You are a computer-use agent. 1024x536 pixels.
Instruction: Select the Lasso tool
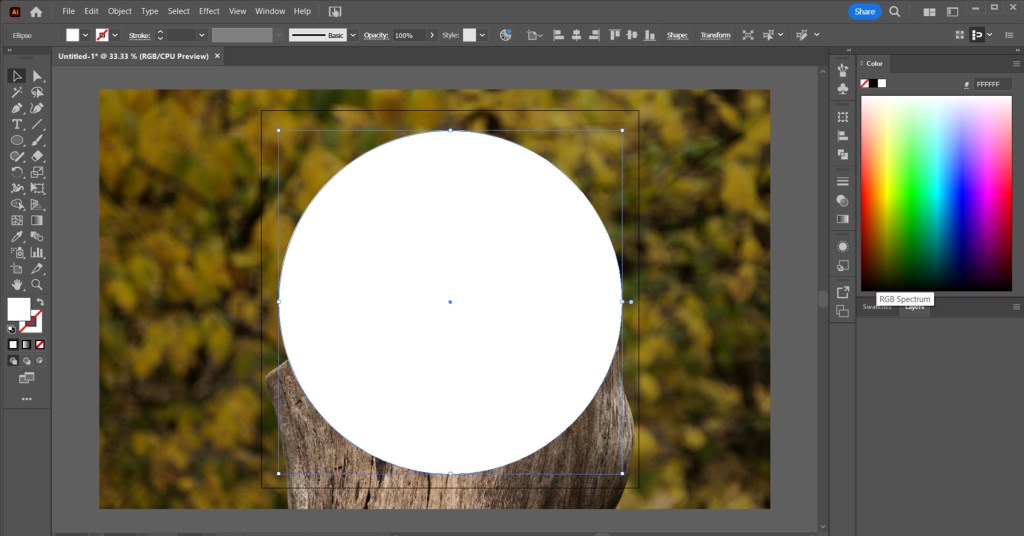[x=37, y=93]
